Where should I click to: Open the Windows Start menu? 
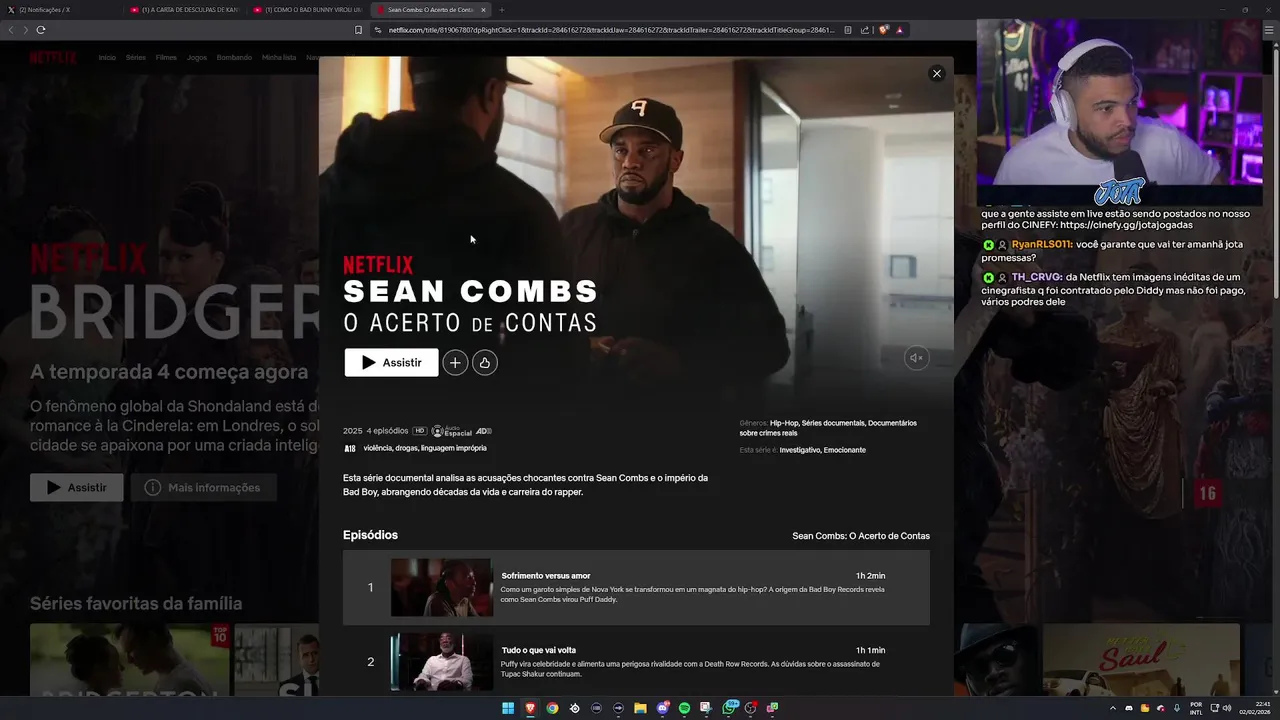[x=508, y=708]
